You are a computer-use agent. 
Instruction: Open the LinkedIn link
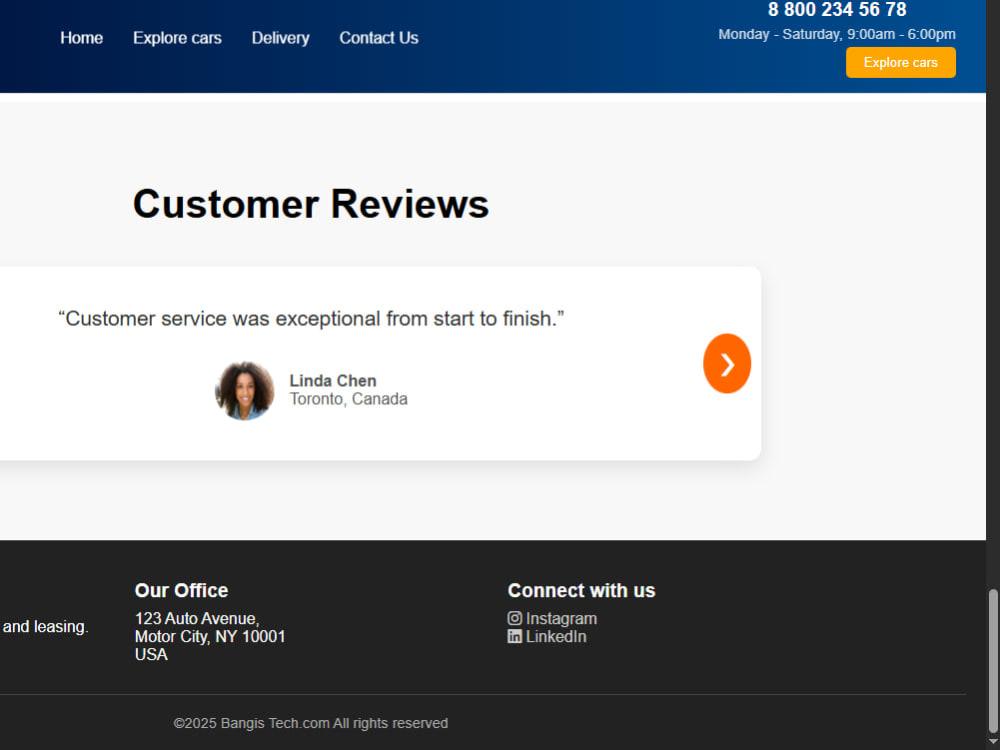556,636
